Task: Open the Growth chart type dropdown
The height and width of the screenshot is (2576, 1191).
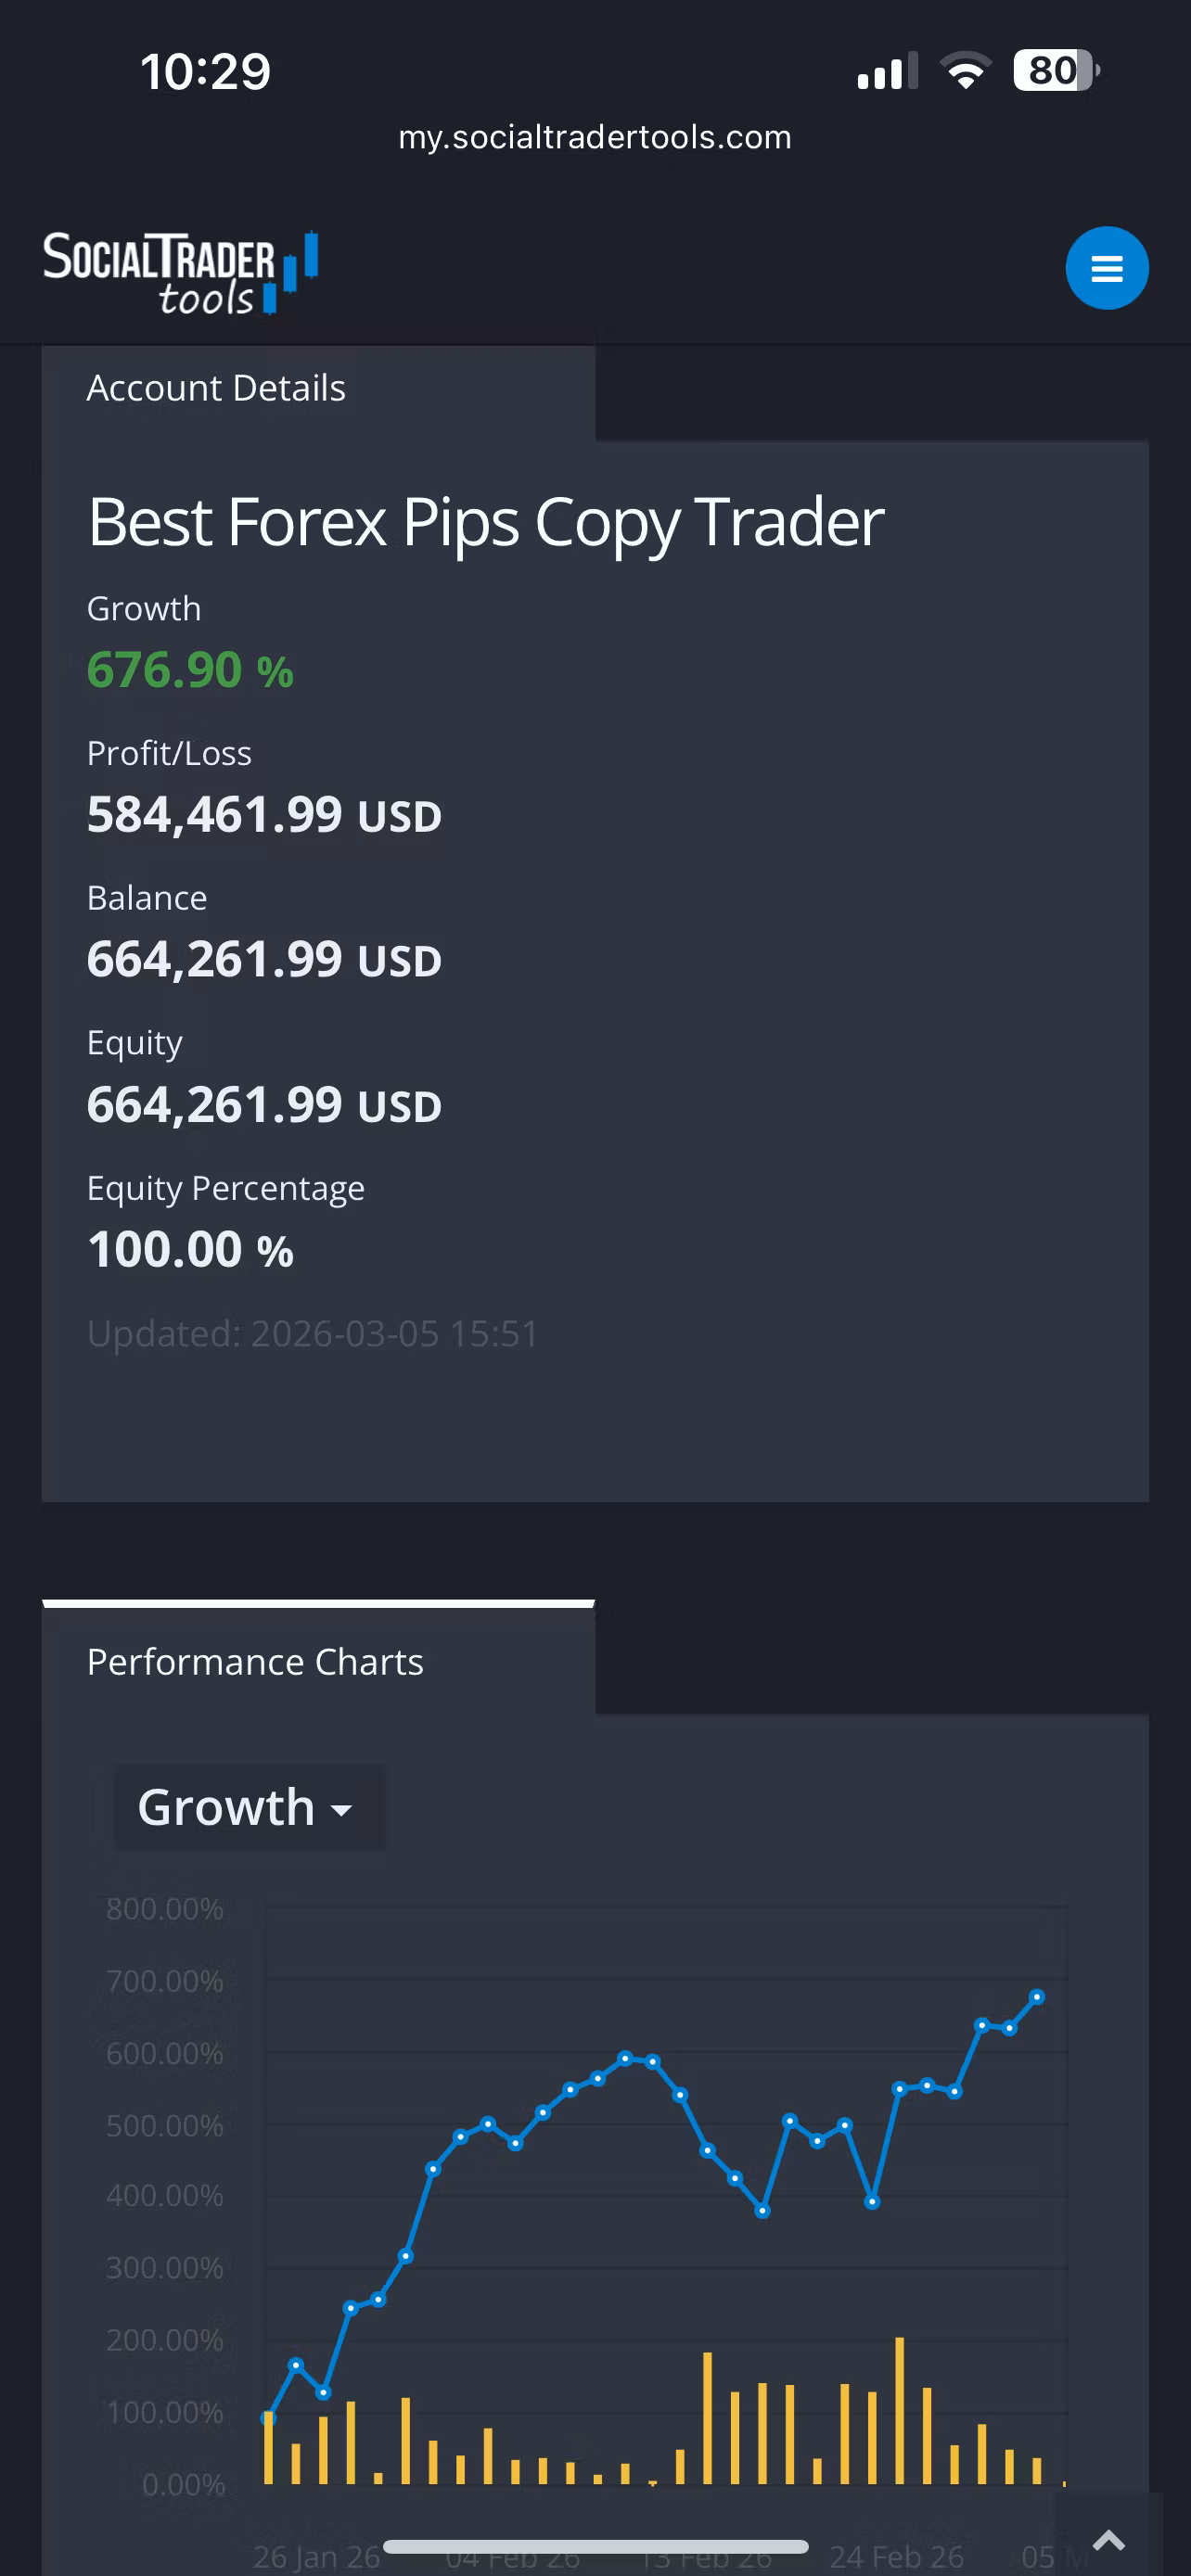Action: [x=246, y=1807]
